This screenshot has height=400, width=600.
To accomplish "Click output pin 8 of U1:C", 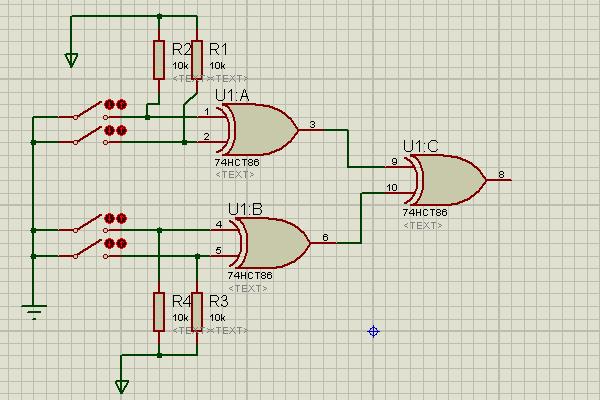I will click(x=499, y=180).
